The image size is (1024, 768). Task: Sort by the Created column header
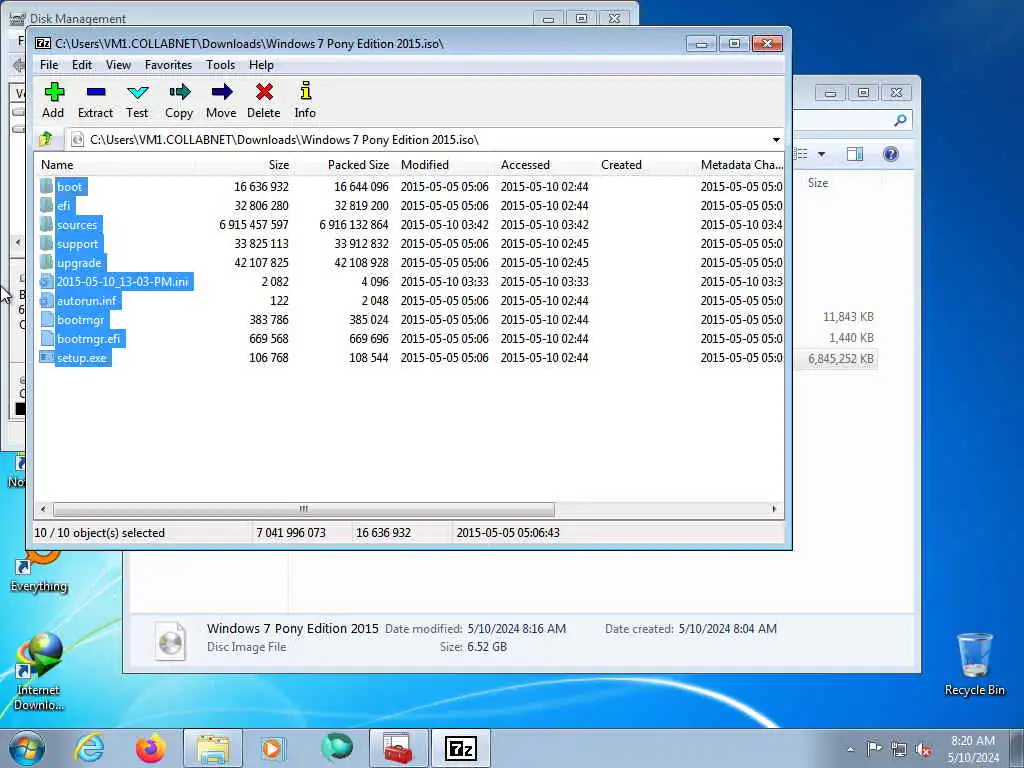click(x=645, y=165)
